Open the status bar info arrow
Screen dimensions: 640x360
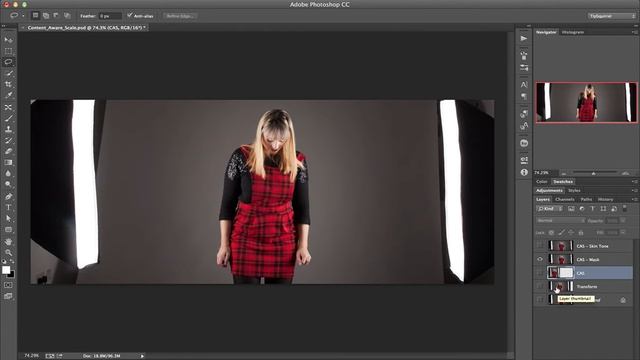tap(142, 356)
